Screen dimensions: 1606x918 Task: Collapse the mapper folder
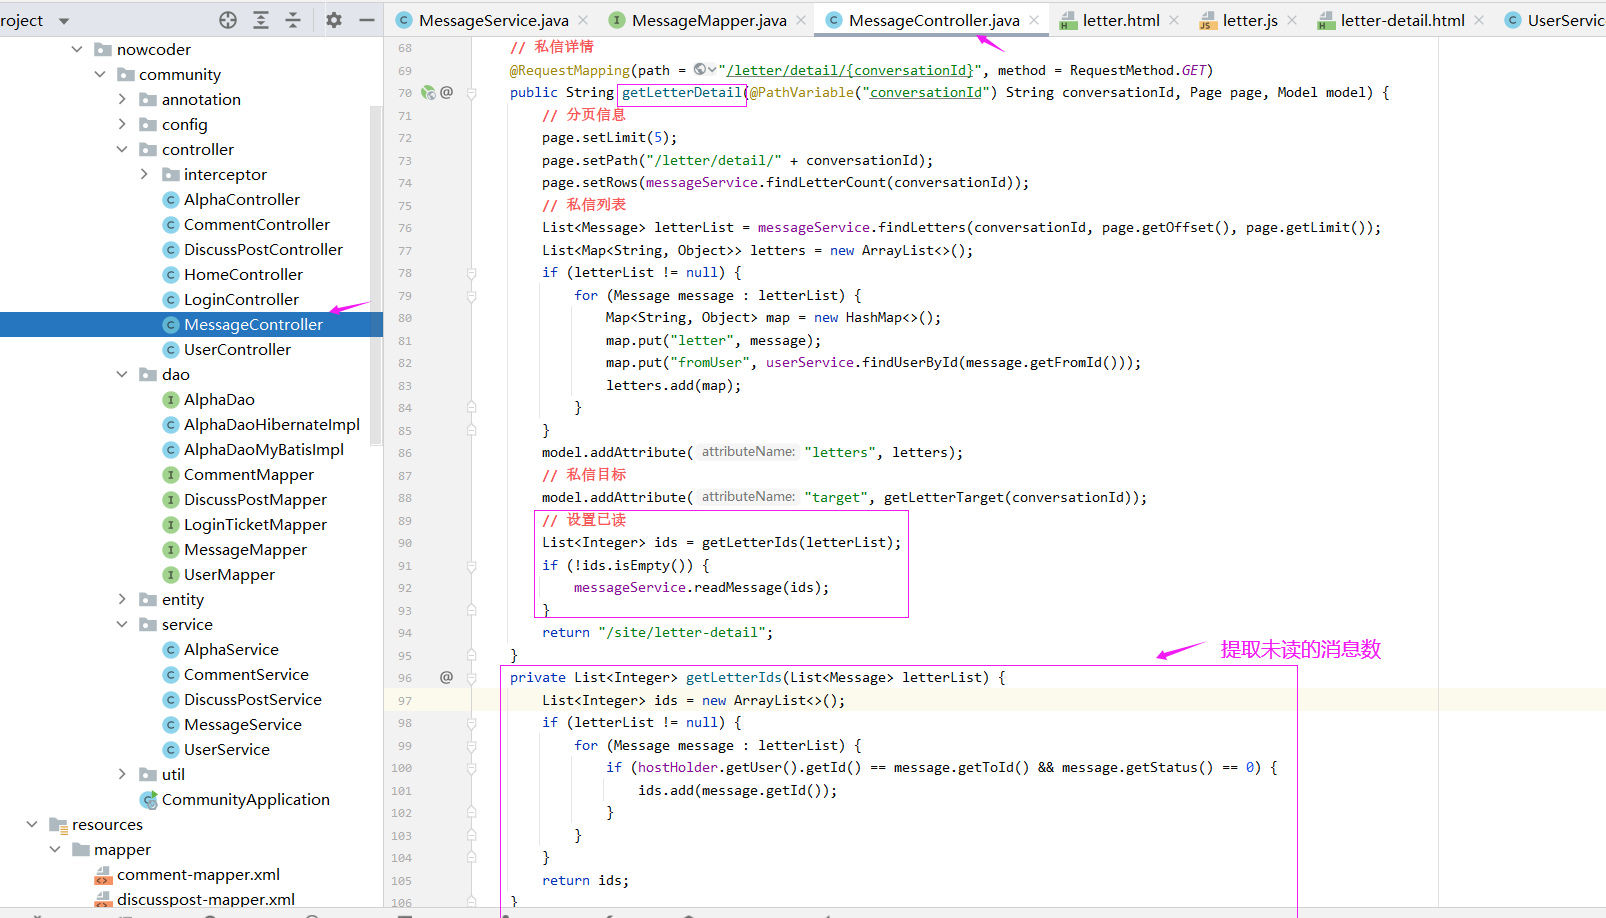pyautogui.click(x=55, y=849)
